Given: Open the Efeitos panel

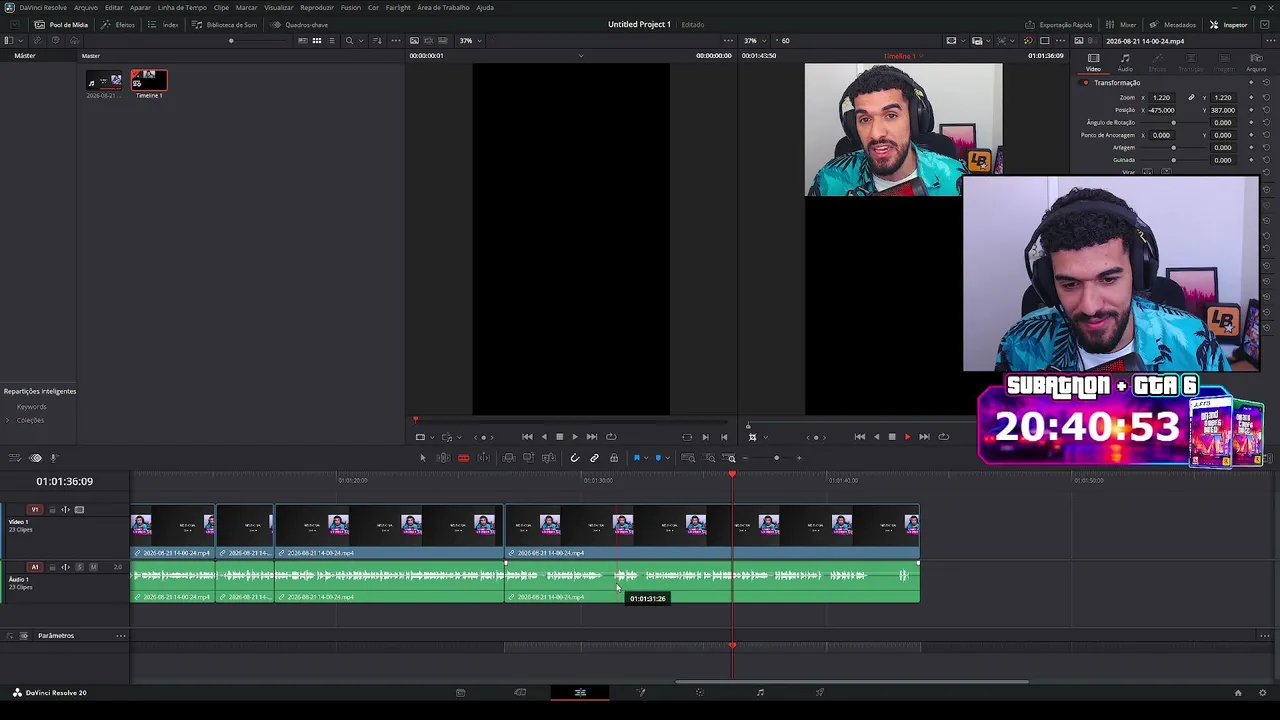Looking at the screenshot, I should click(118, 24).
